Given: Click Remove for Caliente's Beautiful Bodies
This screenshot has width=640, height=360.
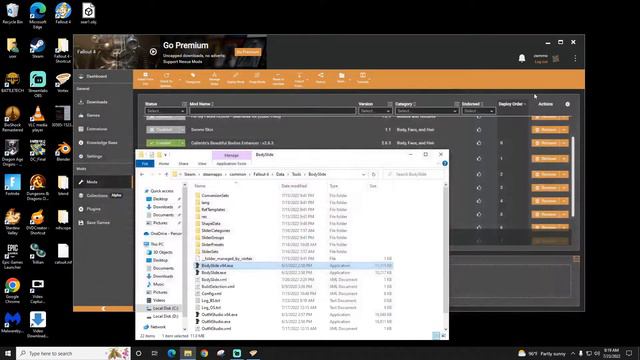Looking at the screenshot, I should click(x=546, y=143).
